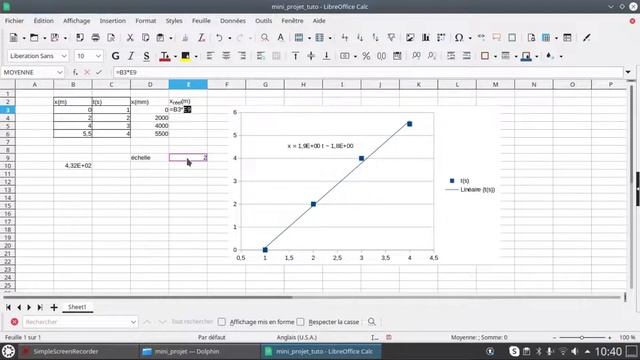This screenshot has width=640, height=360.
Task: Open the Insertion menu
Action: [113, 21]
